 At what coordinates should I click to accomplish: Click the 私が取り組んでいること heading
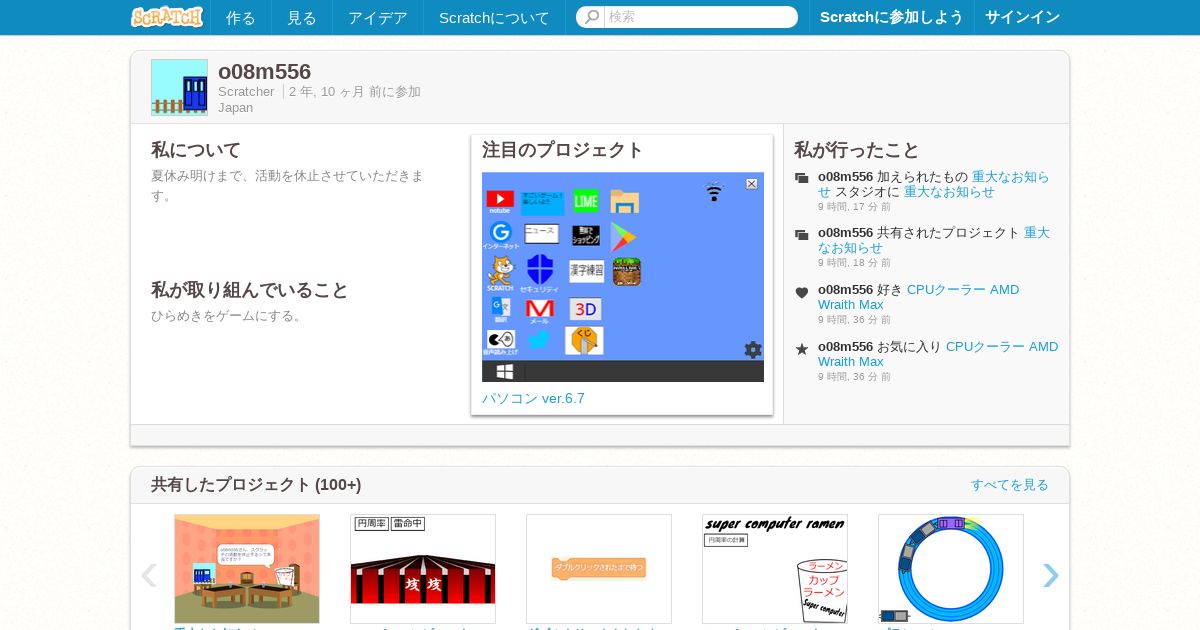coord(250,290)
